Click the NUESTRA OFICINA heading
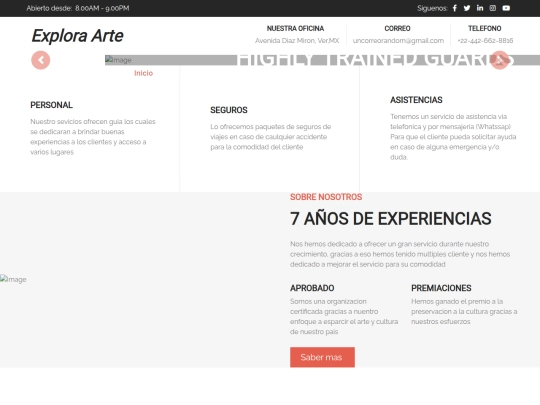Viewport: 540px width, 405px height. click(x=295, y=28)
